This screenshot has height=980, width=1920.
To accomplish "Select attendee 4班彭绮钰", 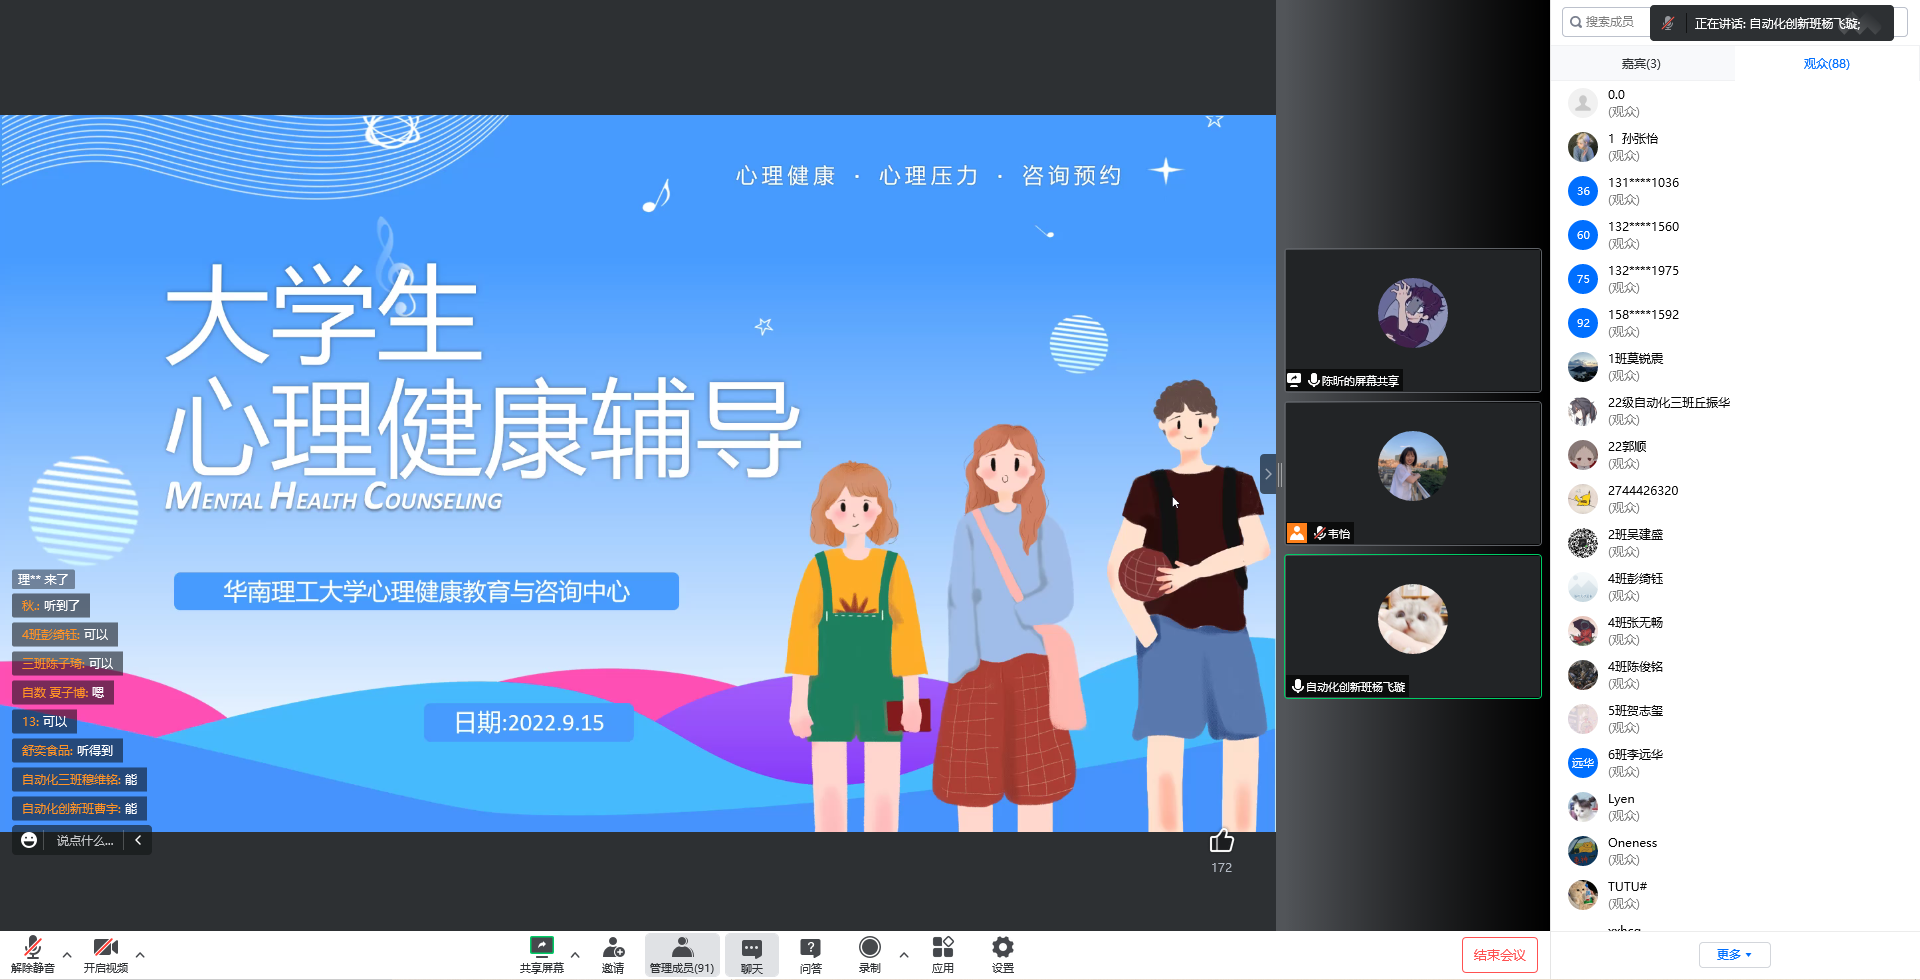I will (x=1735, y=587).
